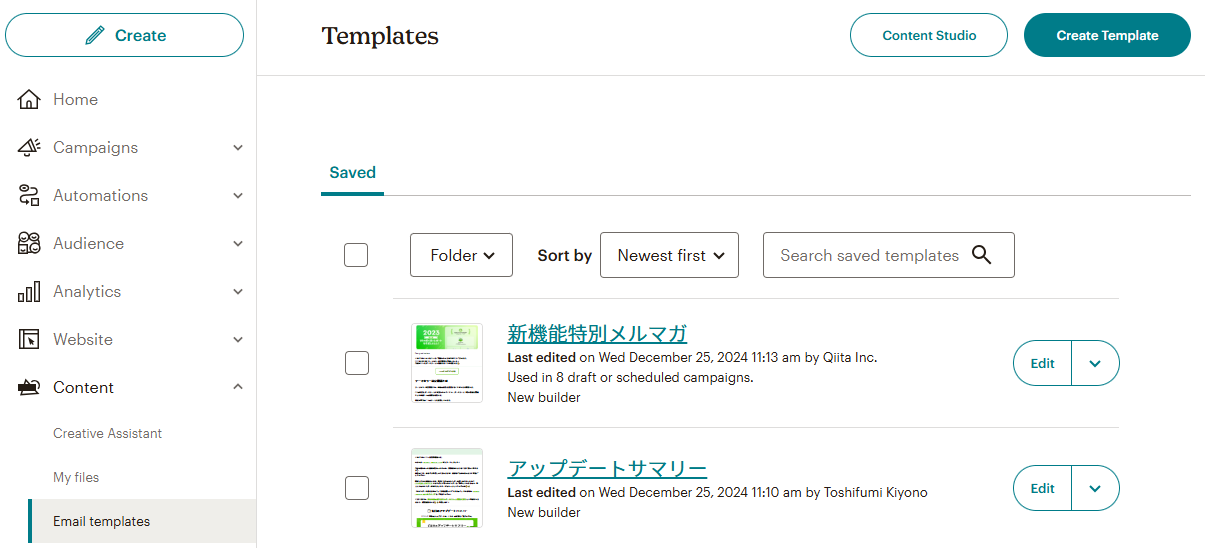Open the Newest first sort dropdown
The image size is (1205, 548).
point(669,255)
